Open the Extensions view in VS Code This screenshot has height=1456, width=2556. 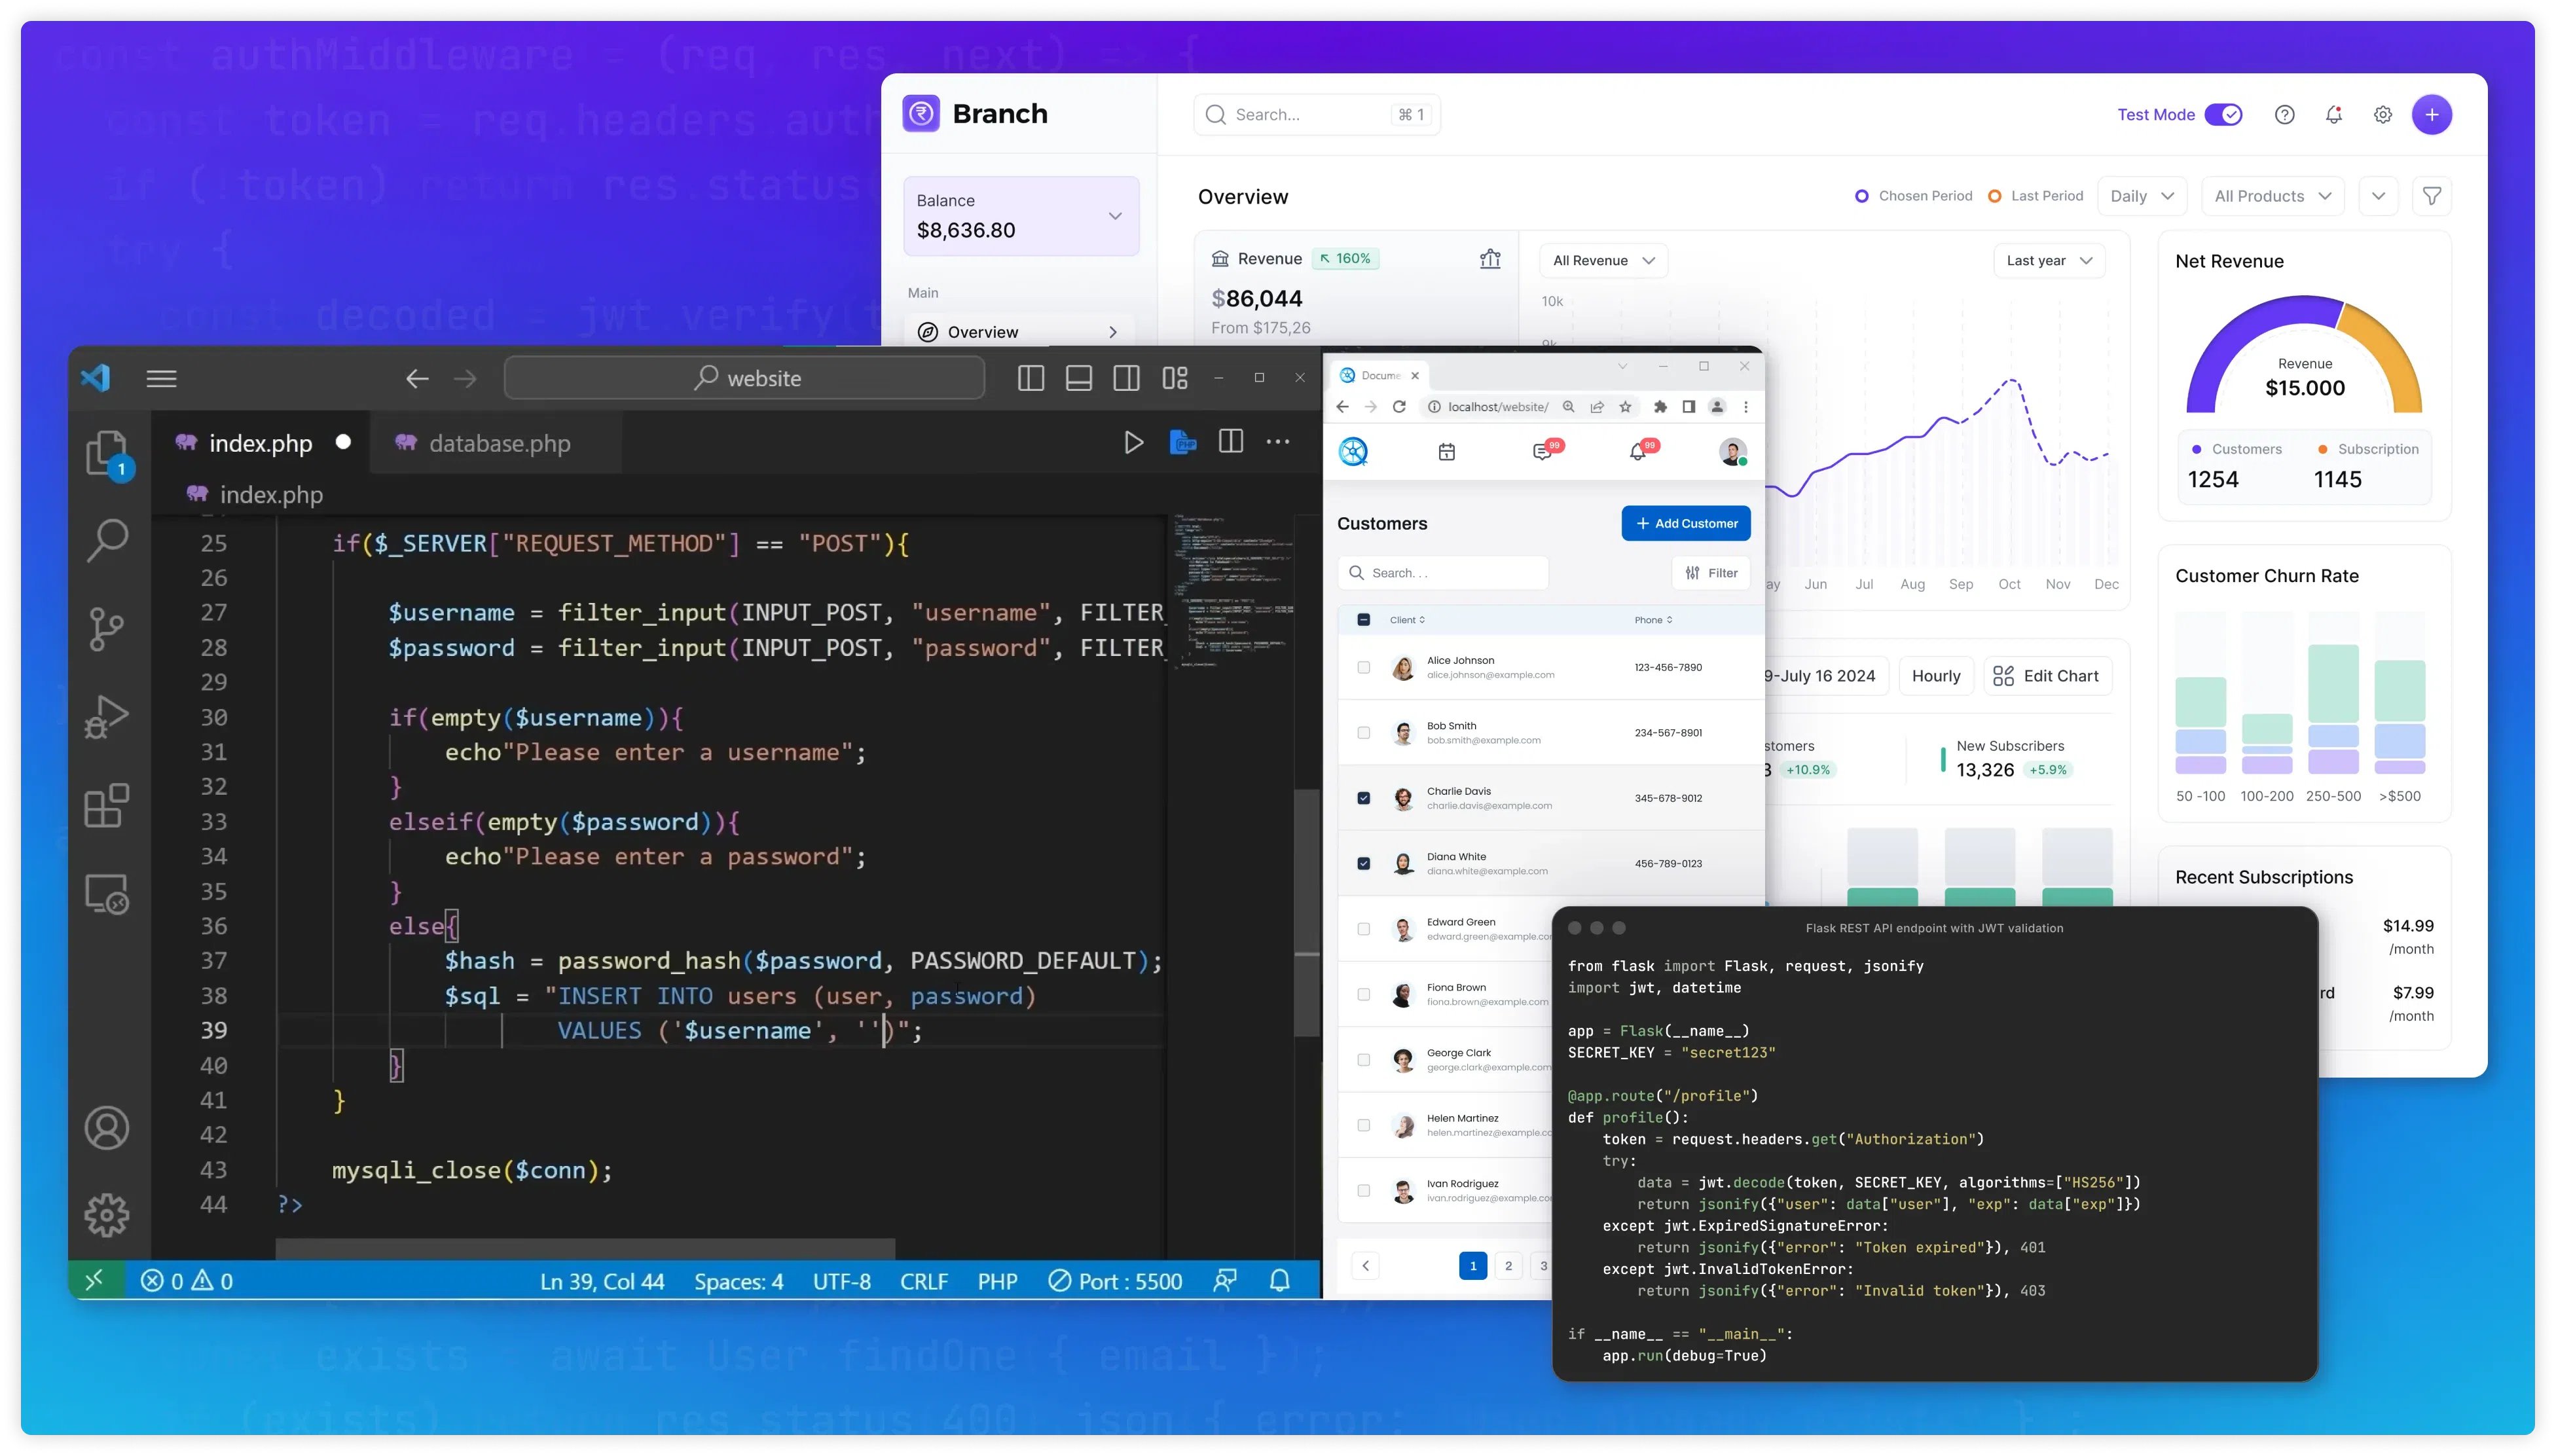[106, 806]
